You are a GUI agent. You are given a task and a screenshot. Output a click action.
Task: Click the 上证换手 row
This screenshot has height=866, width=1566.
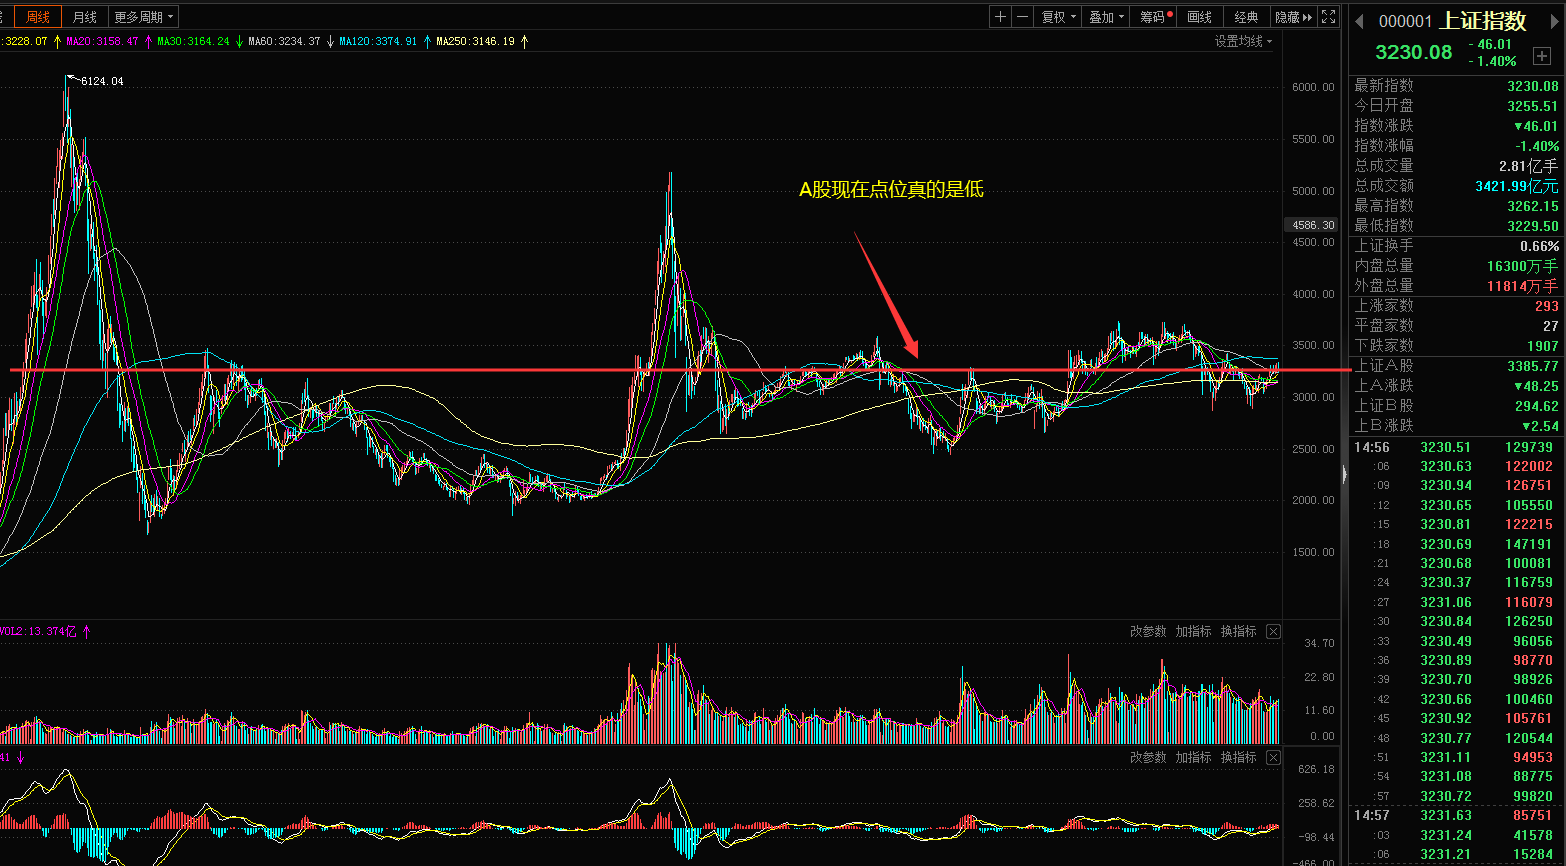tap(1456, 246)
